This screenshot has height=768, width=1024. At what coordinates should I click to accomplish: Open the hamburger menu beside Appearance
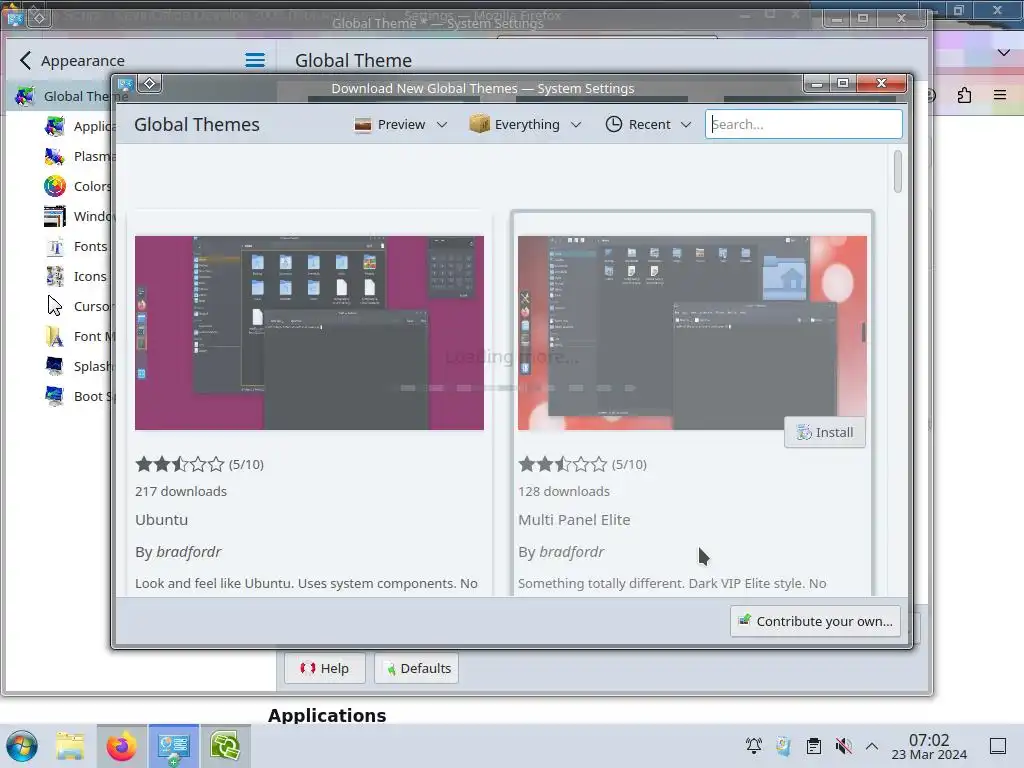point(255,61)
